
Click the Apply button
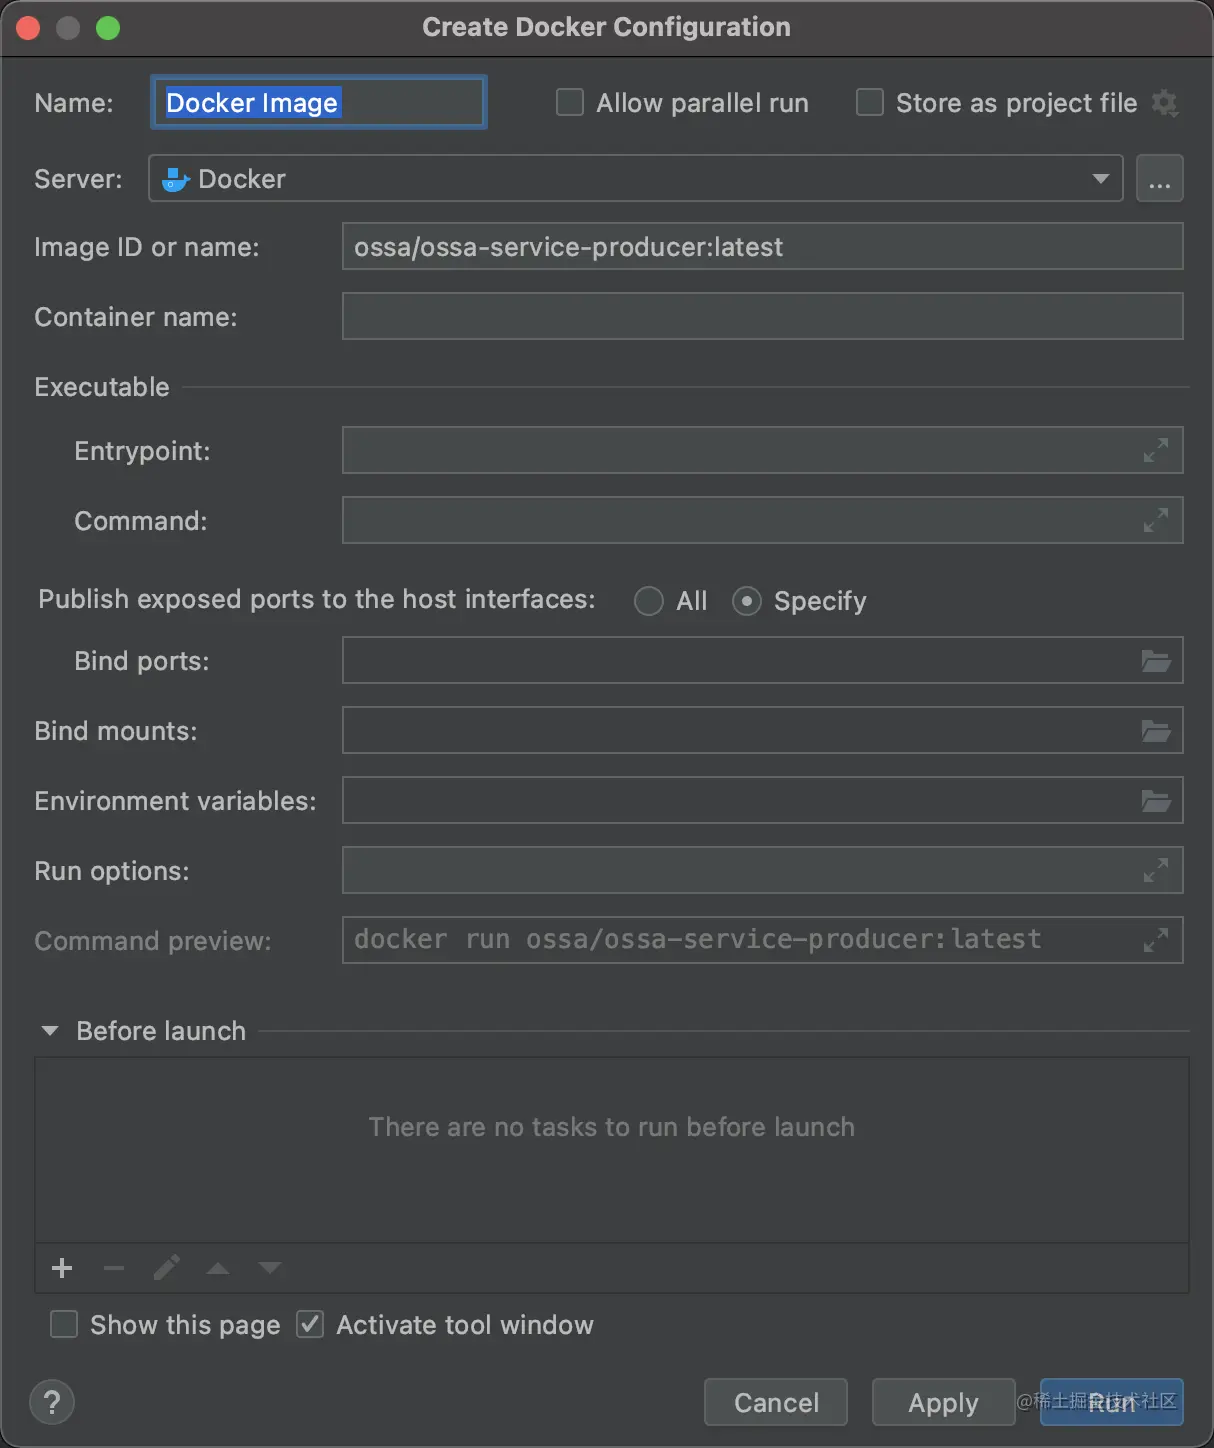(x=943, y=1402)
